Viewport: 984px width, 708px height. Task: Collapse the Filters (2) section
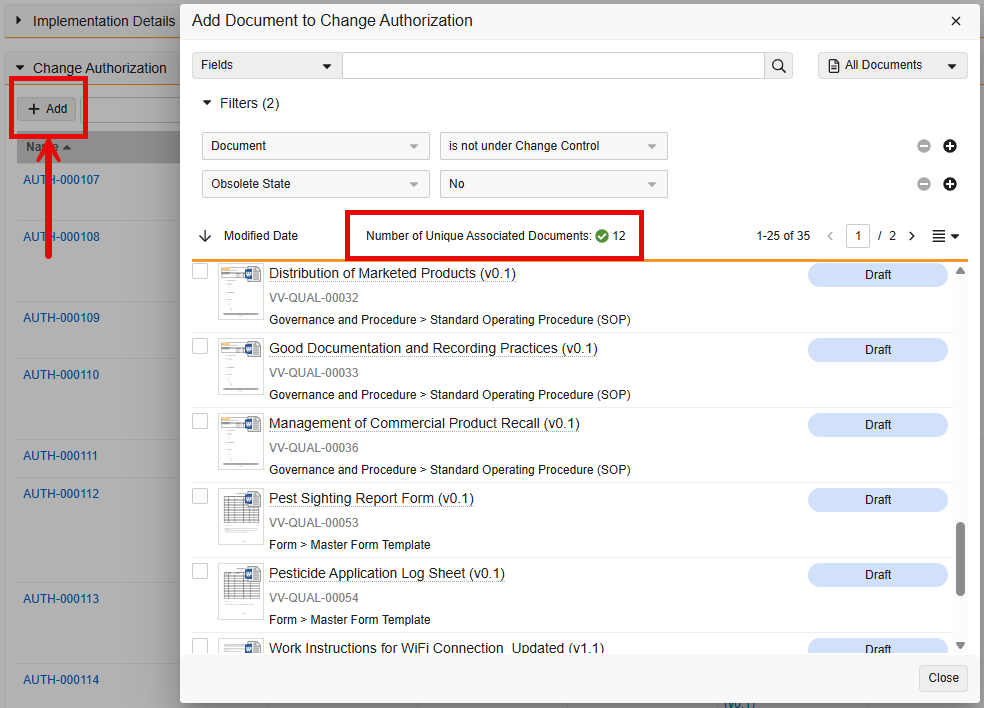point(207,103)
